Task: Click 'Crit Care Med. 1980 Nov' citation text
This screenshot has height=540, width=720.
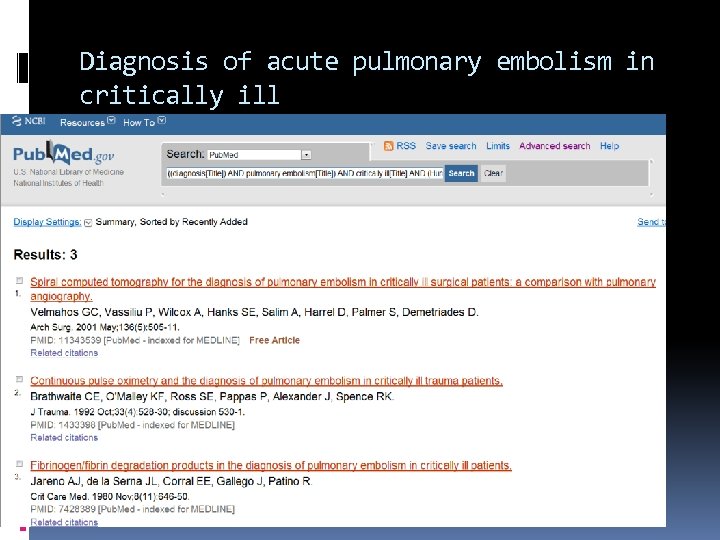Action: pyautogui.click(x=110, y=496)
